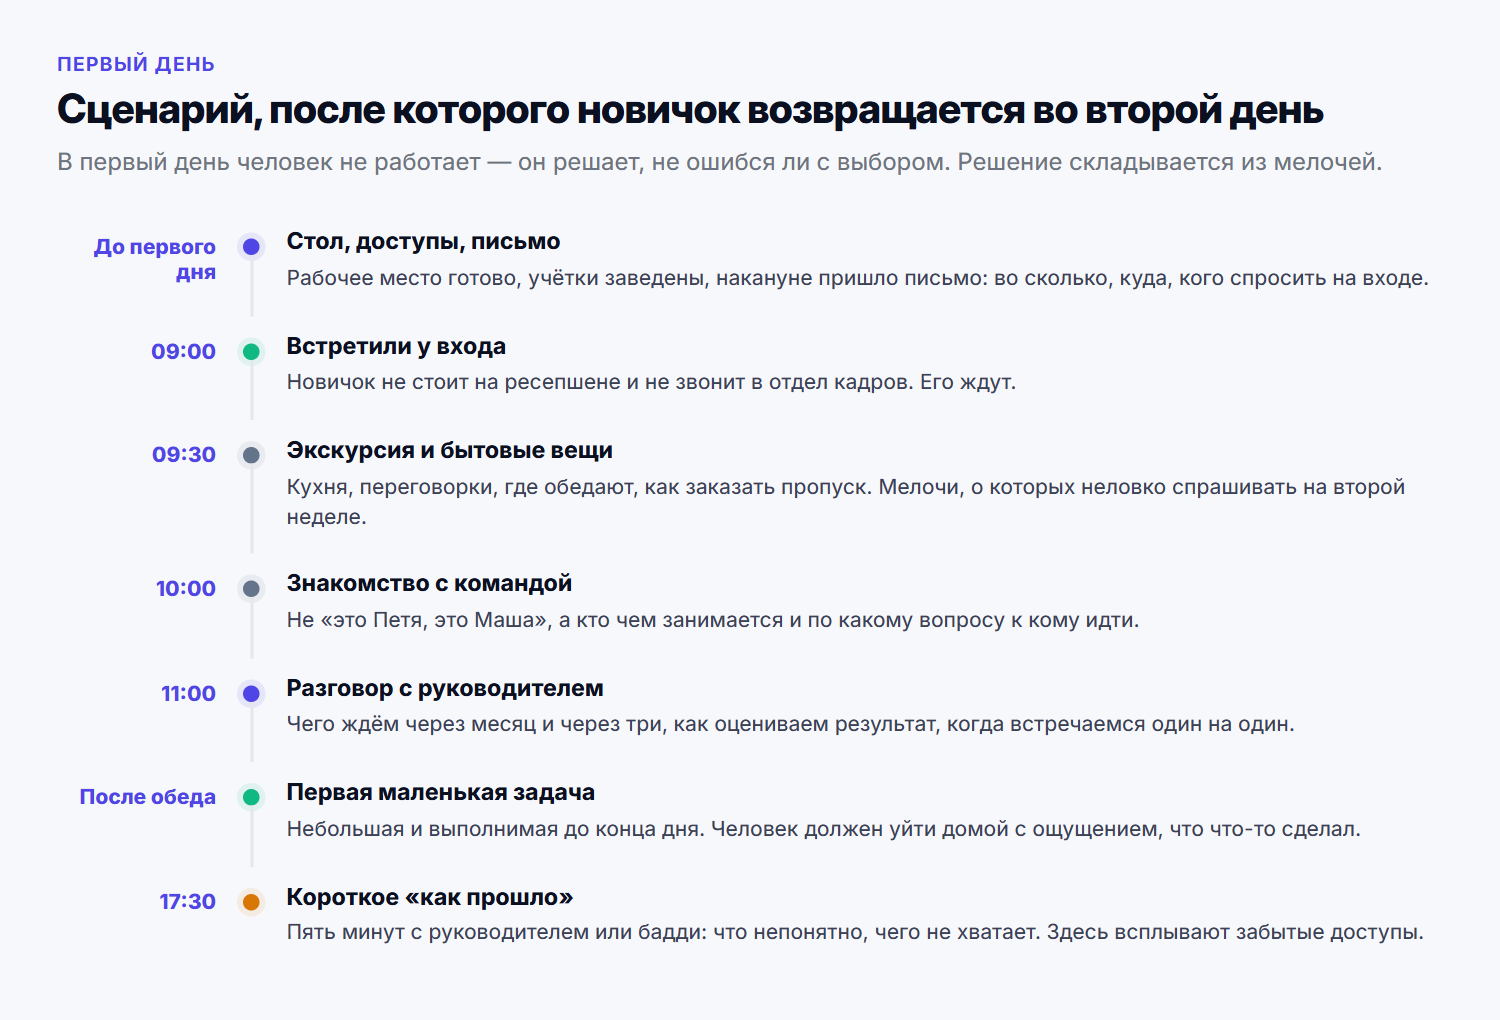The width and height of the screenshot is (1500, 1020).
Task: Select the green dot at 09:00
Action: click(x=251, y=351)
